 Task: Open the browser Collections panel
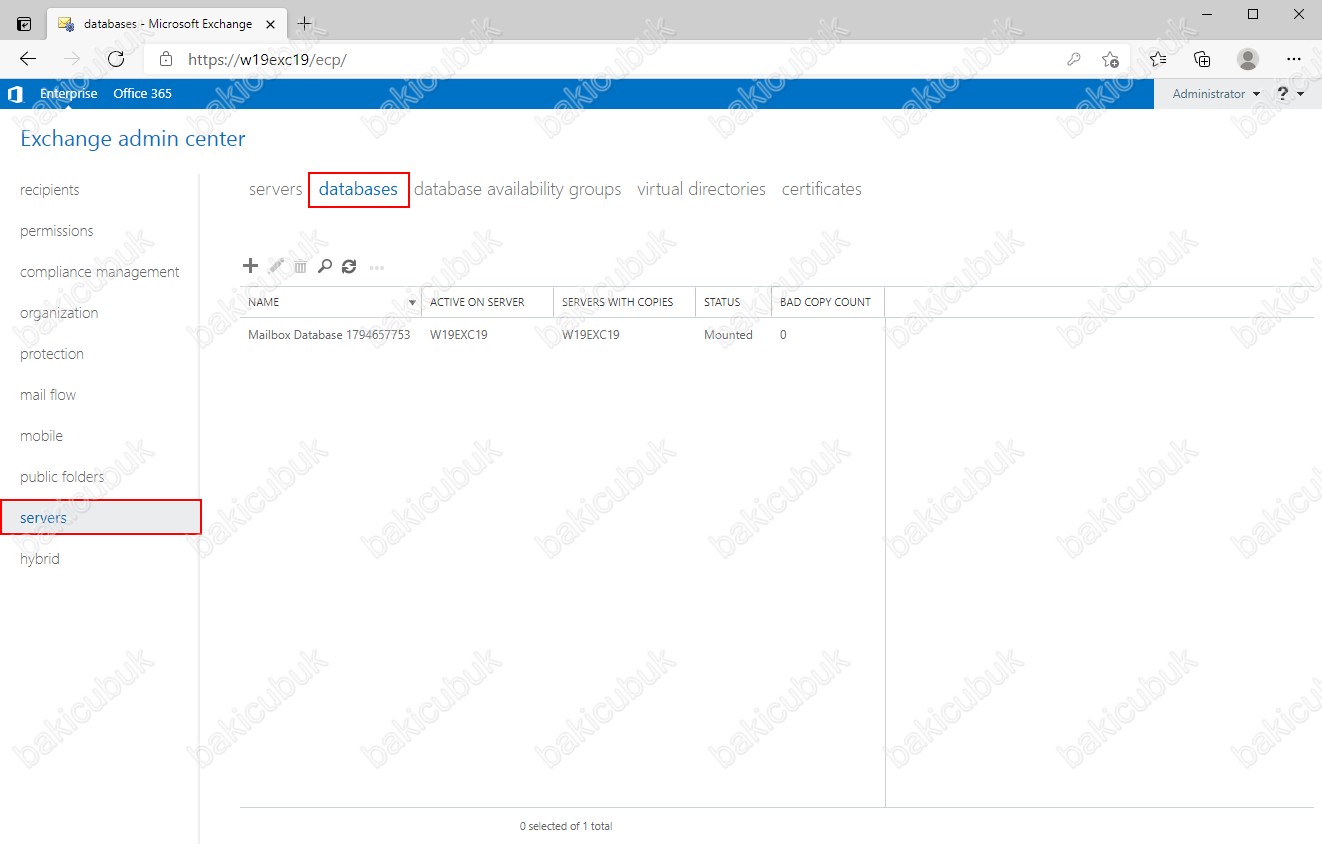click(x=1202, y=59)
